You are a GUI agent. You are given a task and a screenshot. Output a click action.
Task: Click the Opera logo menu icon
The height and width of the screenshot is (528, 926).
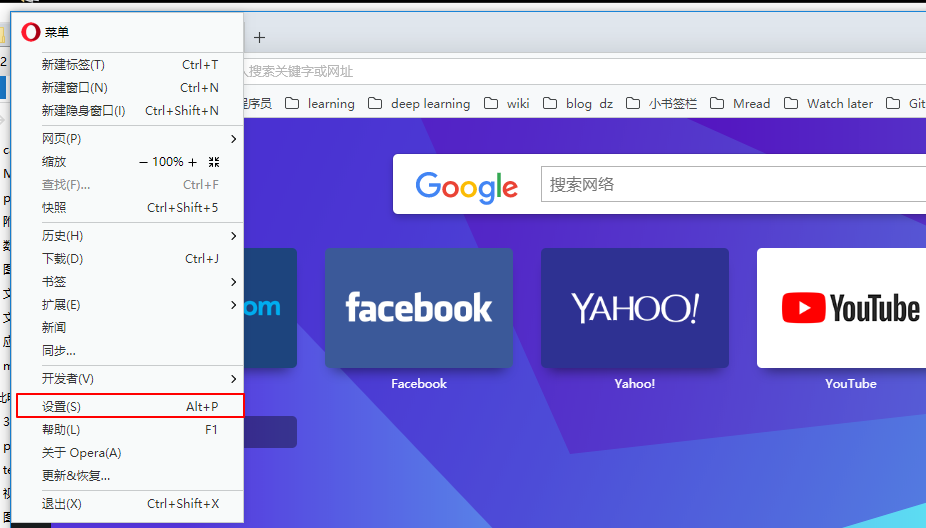pyautogui.click(x=31, y=32)
